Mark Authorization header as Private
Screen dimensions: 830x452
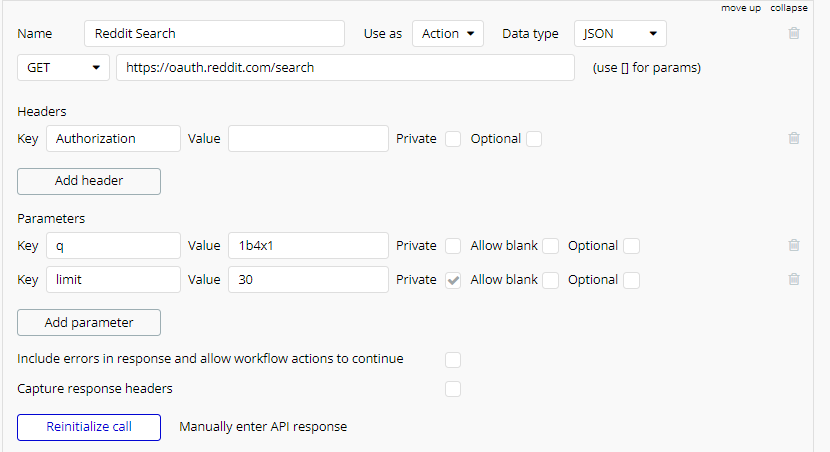(453, 139)
